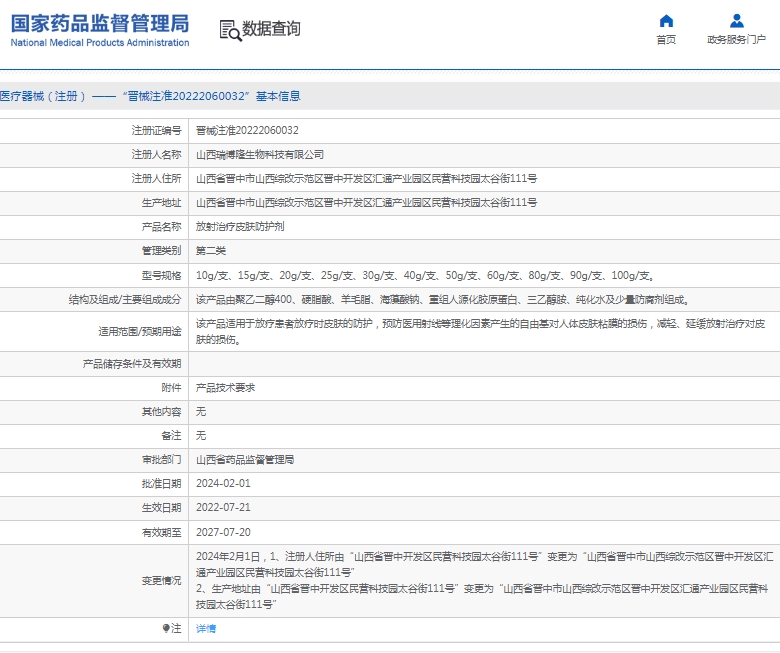Click 无 in the 其他内容 row
The width and height of the screenshot is (780, 653).
(x=201, y=411)
